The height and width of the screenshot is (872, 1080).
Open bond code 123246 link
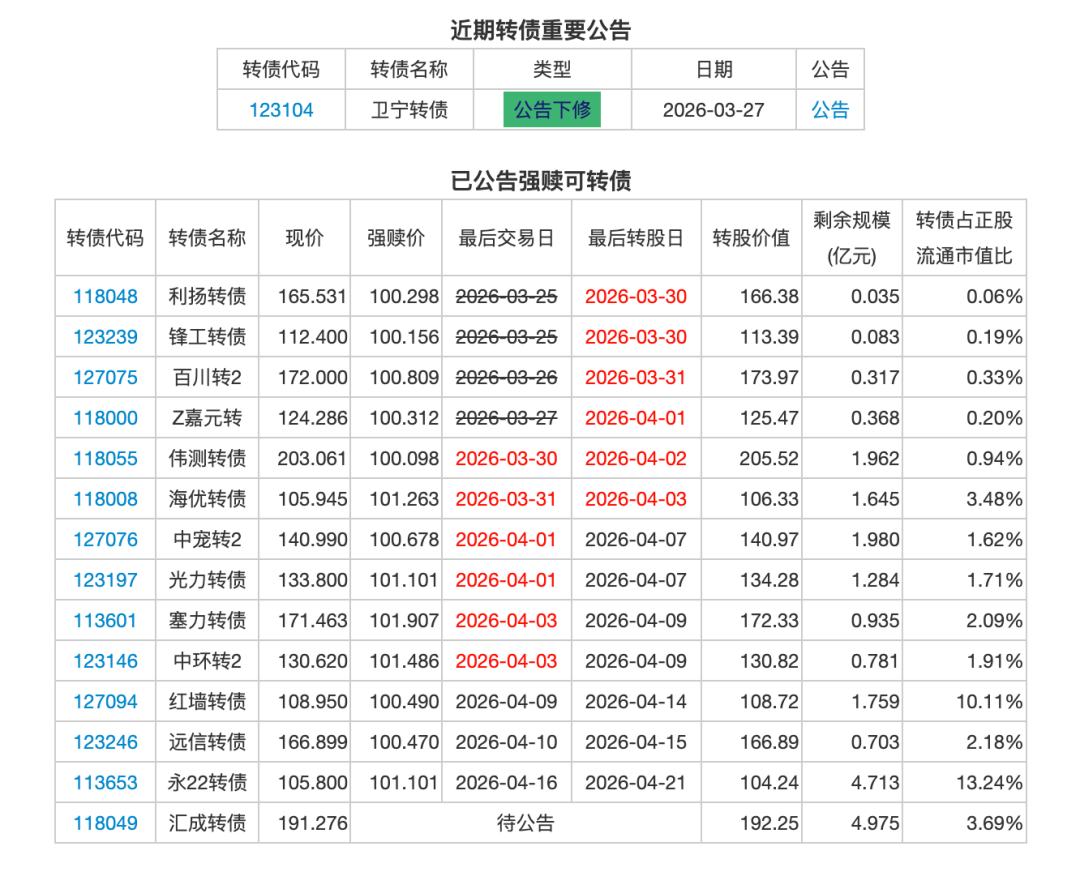105,743
